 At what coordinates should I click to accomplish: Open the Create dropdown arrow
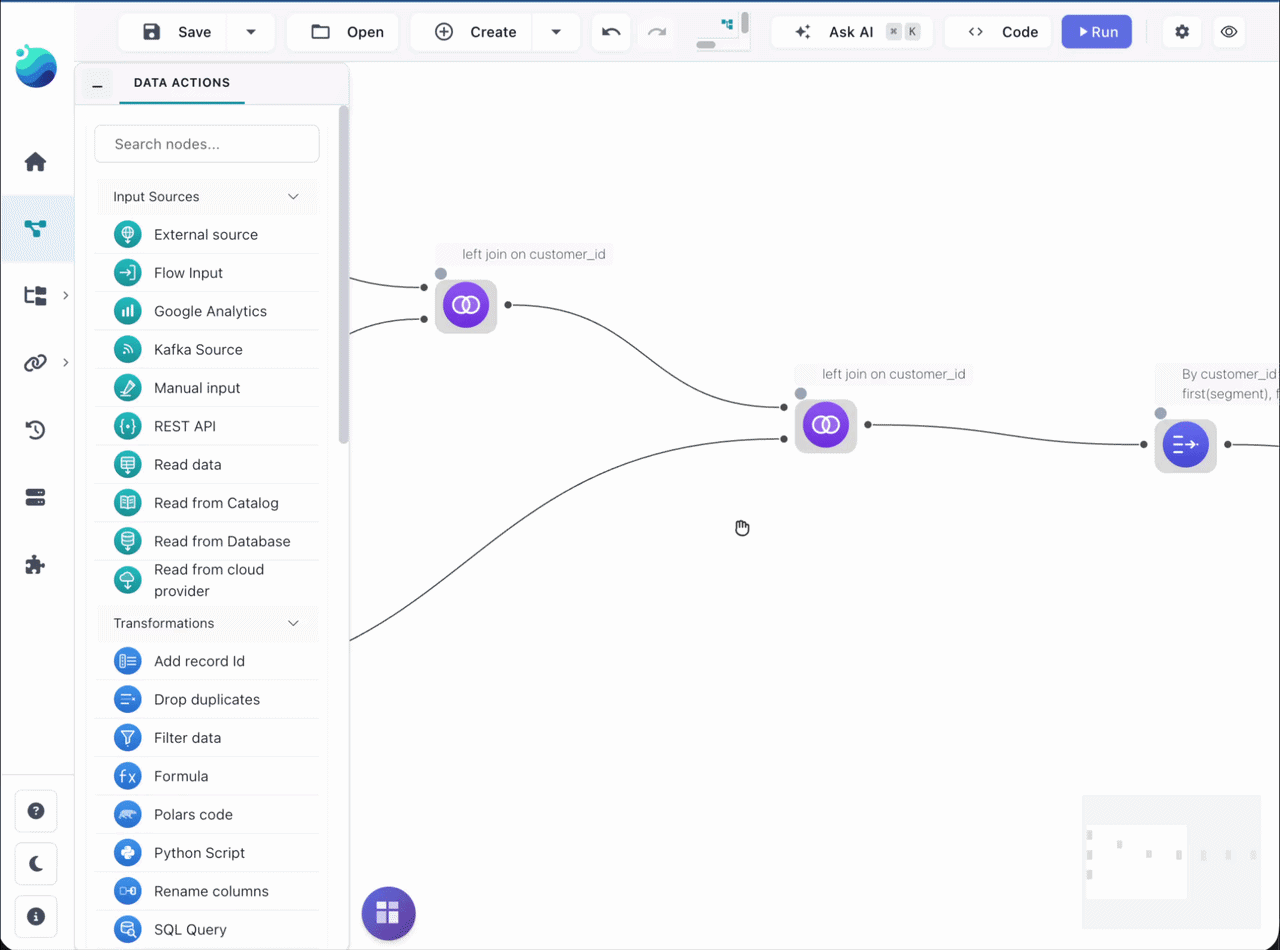556,32
